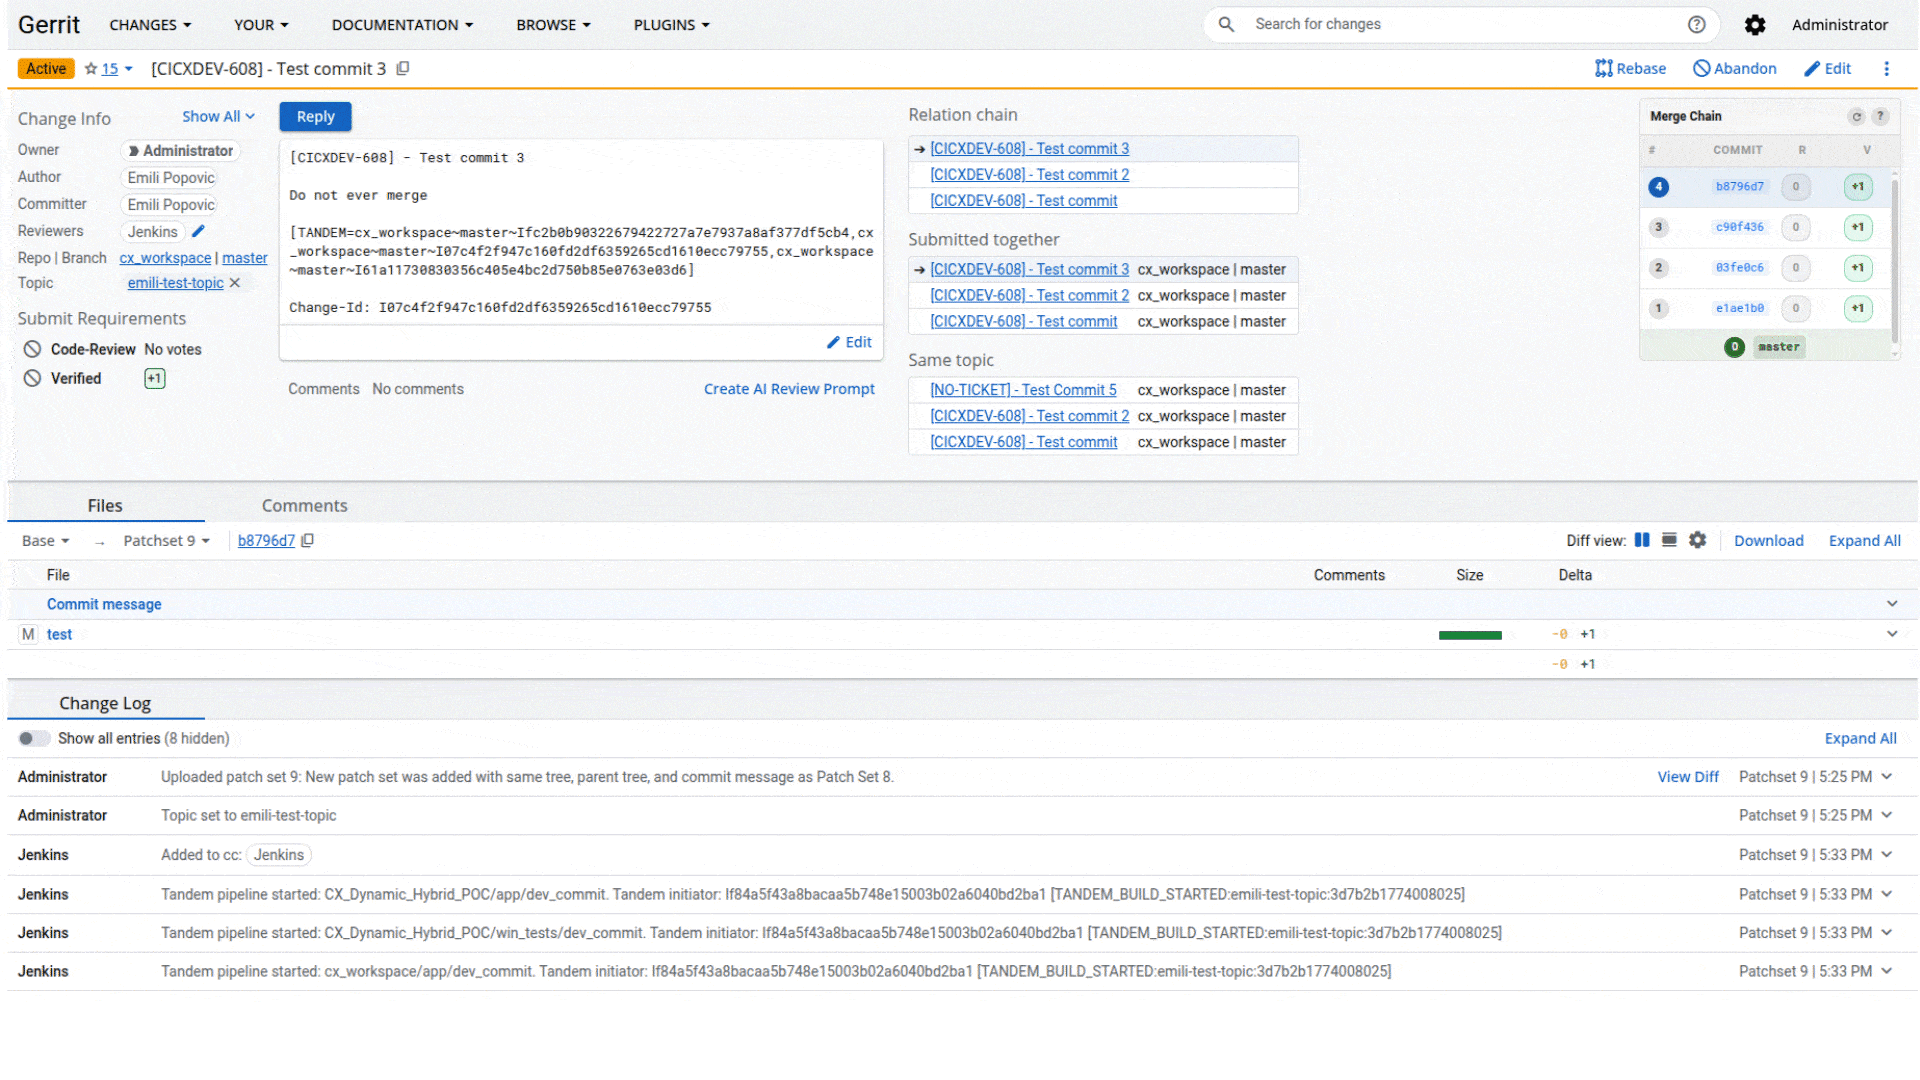Screen dimensions: 1920x1080
Task: Expand the Commit message file row
Action: 1892,604
